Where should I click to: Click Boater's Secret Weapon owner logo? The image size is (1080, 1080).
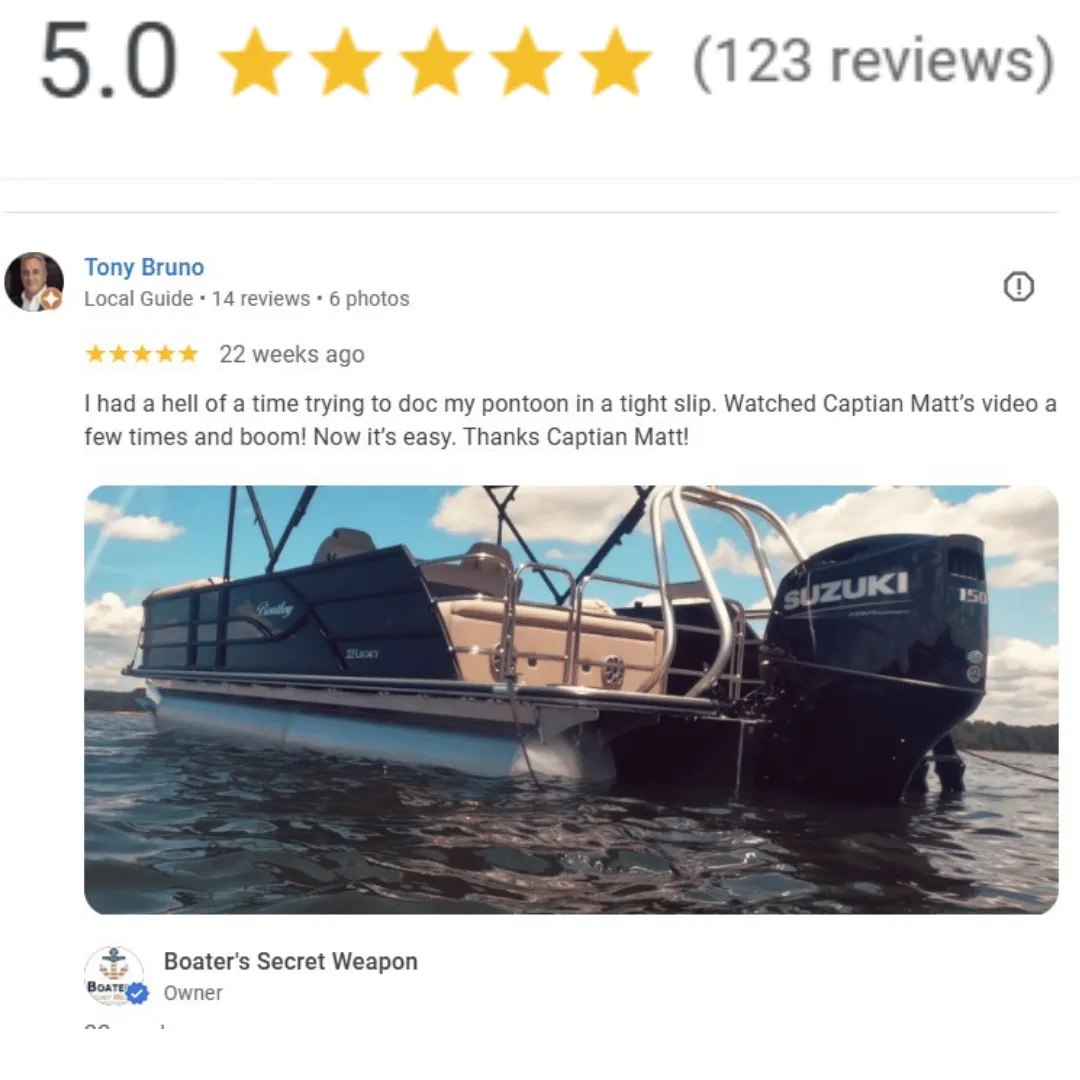(x=114, y=976)
